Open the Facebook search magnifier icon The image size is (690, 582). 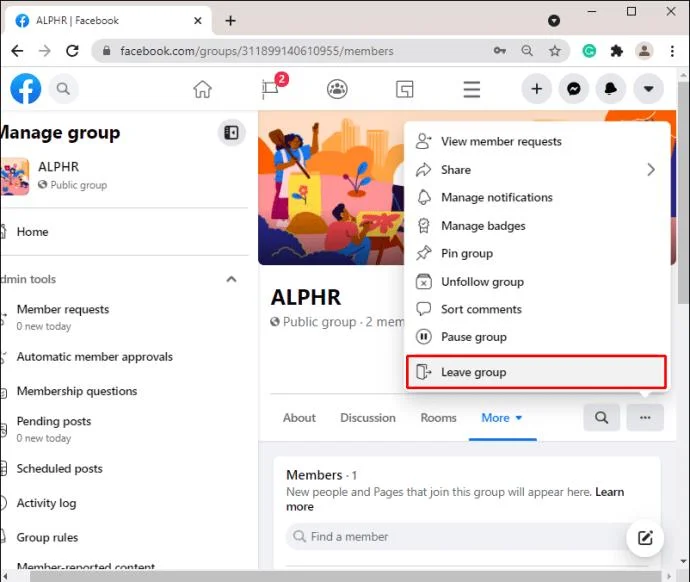point(63,89)
